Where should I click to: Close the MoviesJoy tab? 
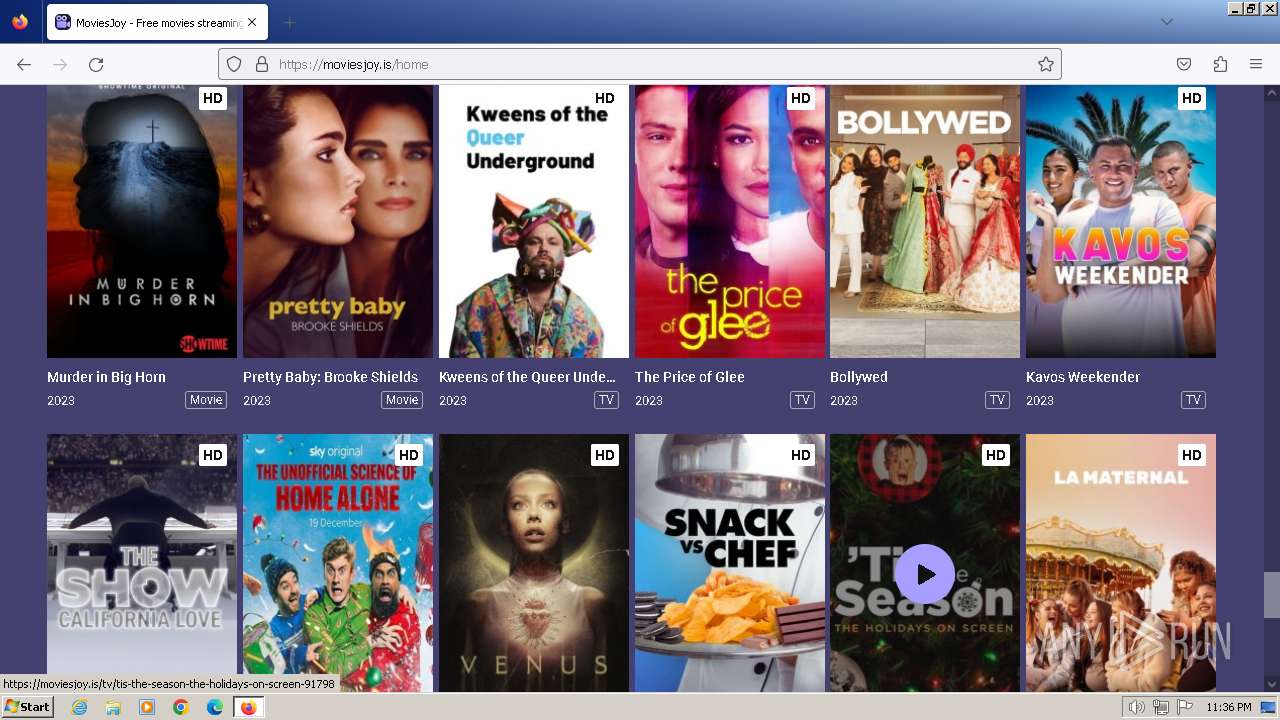(252, 22)
